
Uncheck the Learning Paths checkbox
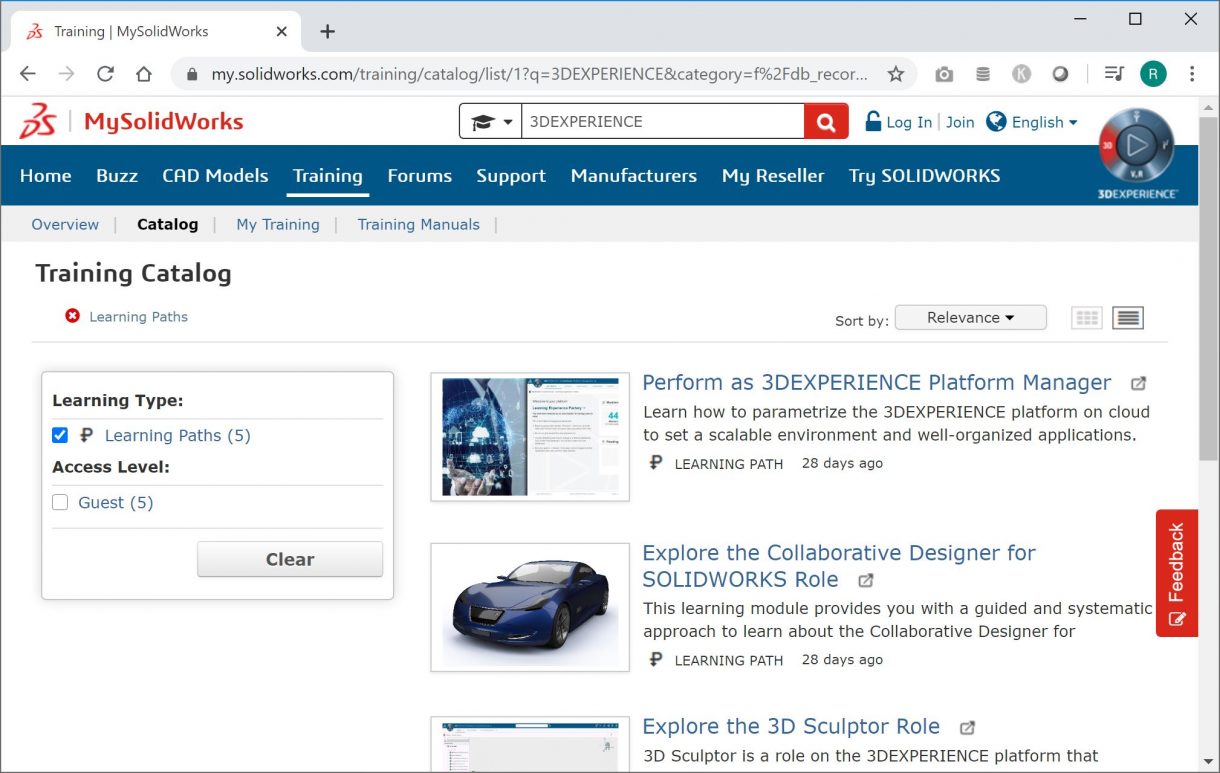click(x=60, y=435)
